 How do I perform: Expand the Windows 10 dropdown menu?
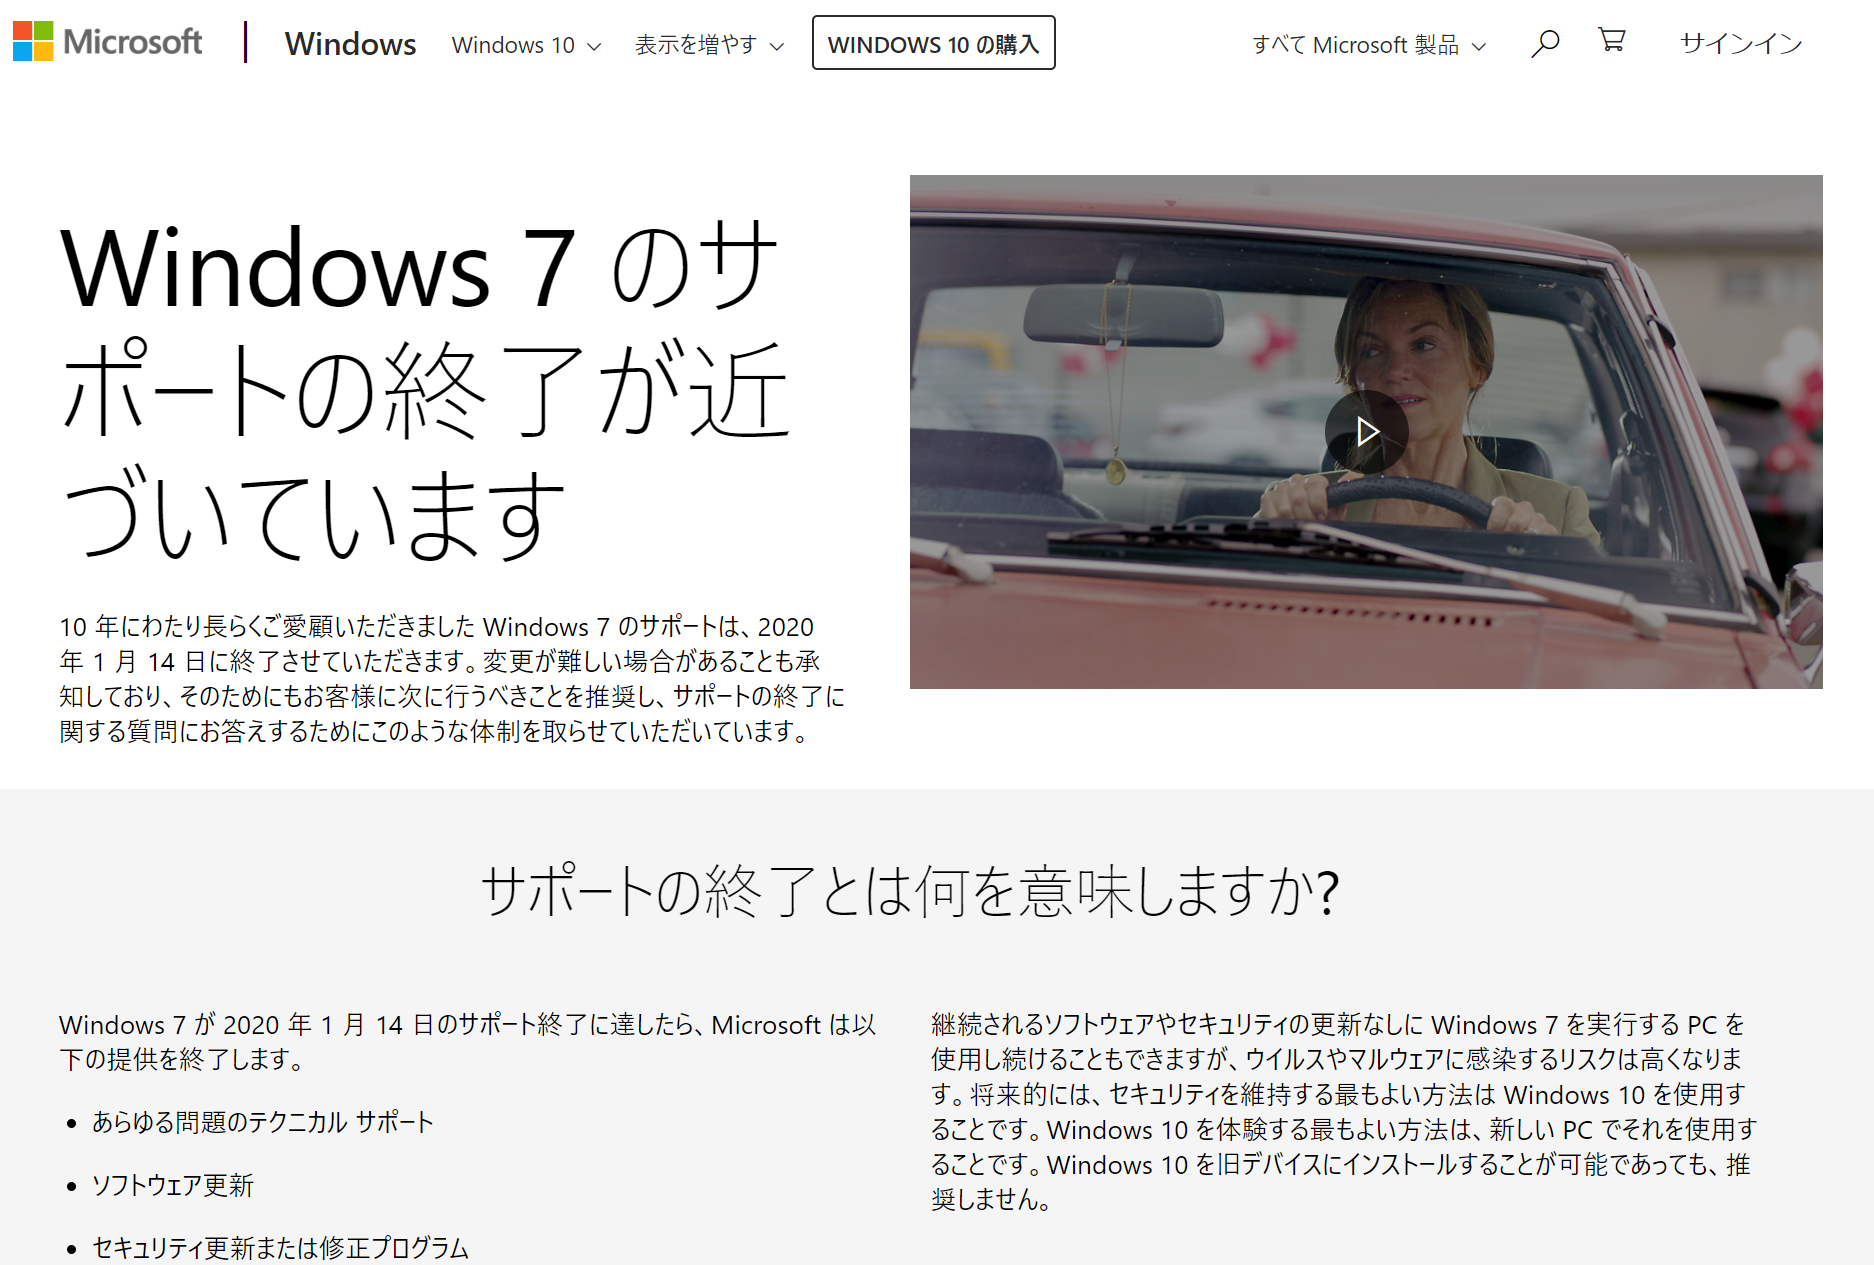click(x=526, y=45)
